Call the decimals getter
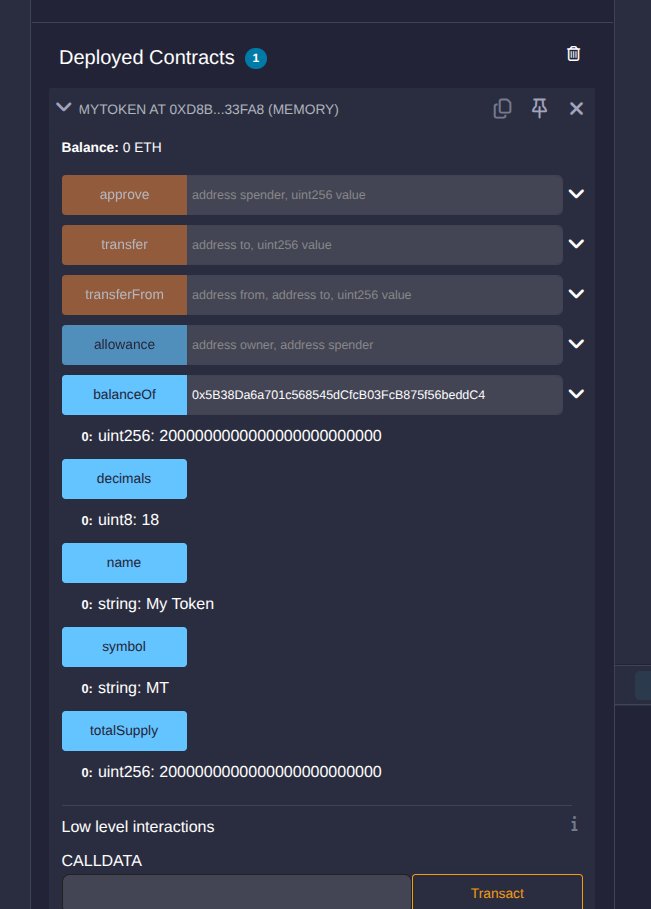Image resolution: width=651 pixels, height=909 pixels. [124, 479]
